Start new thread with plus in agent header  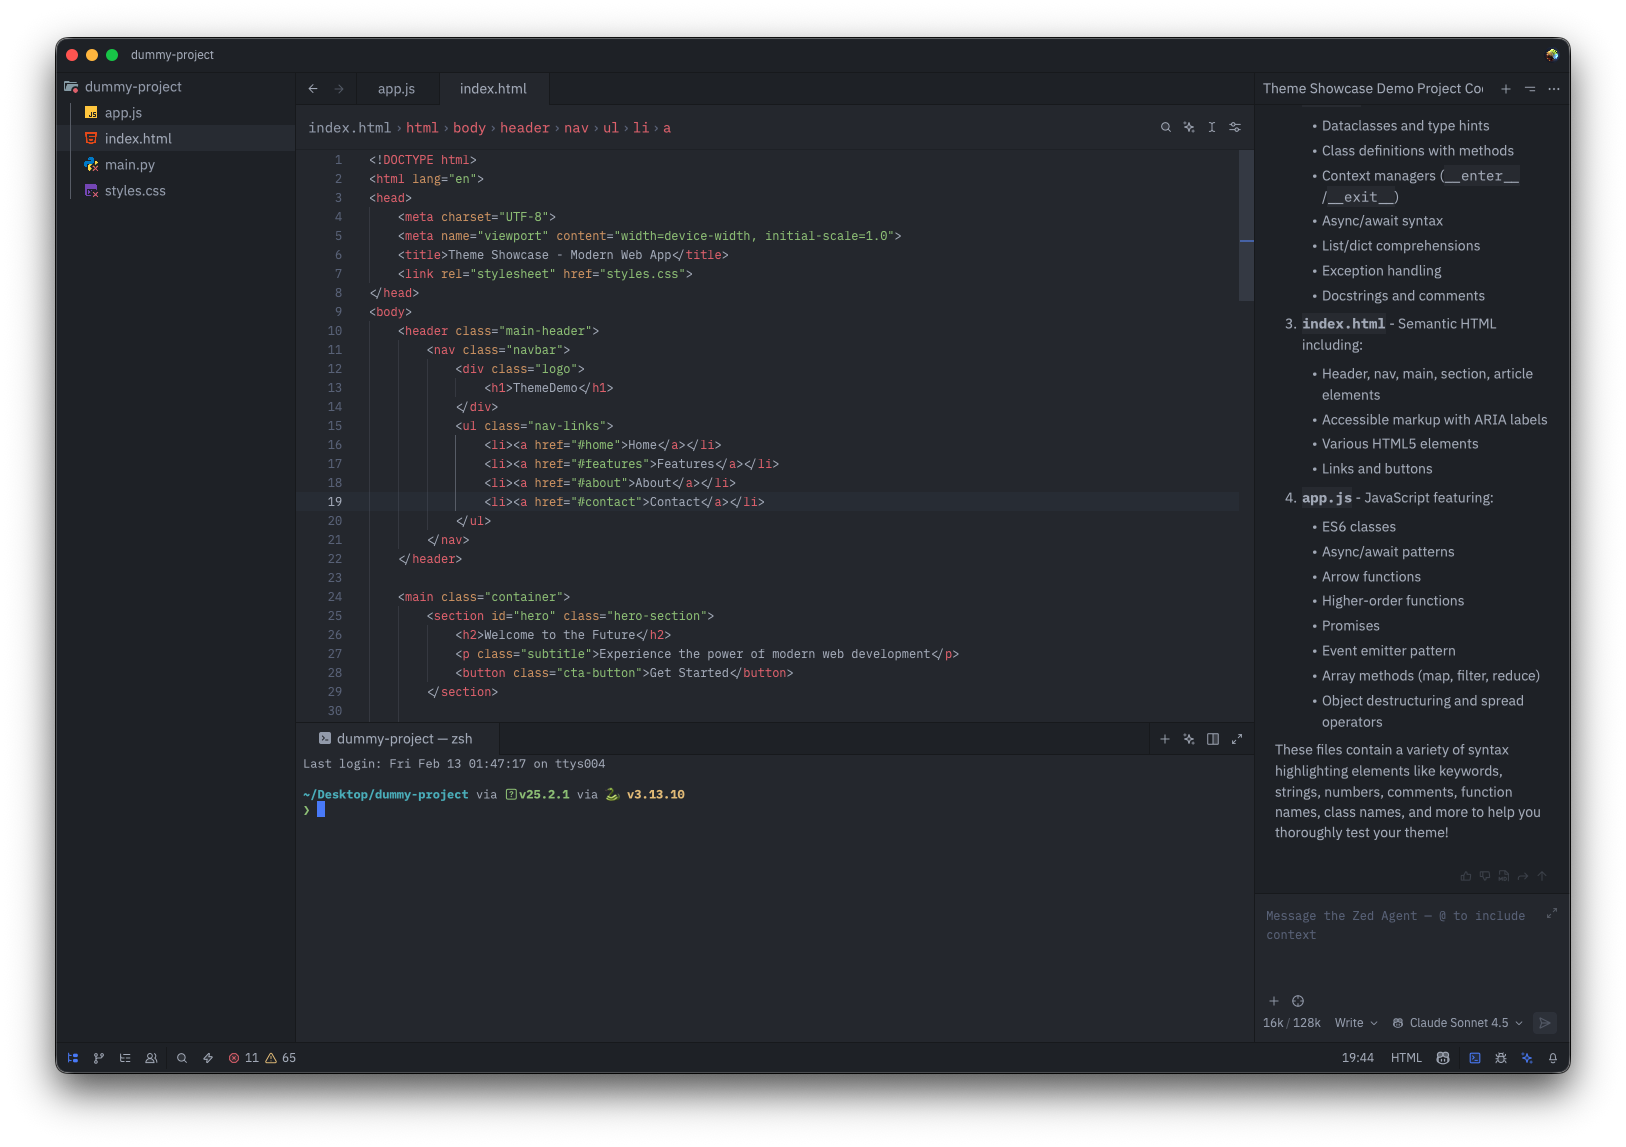[x=1506, y=89]
